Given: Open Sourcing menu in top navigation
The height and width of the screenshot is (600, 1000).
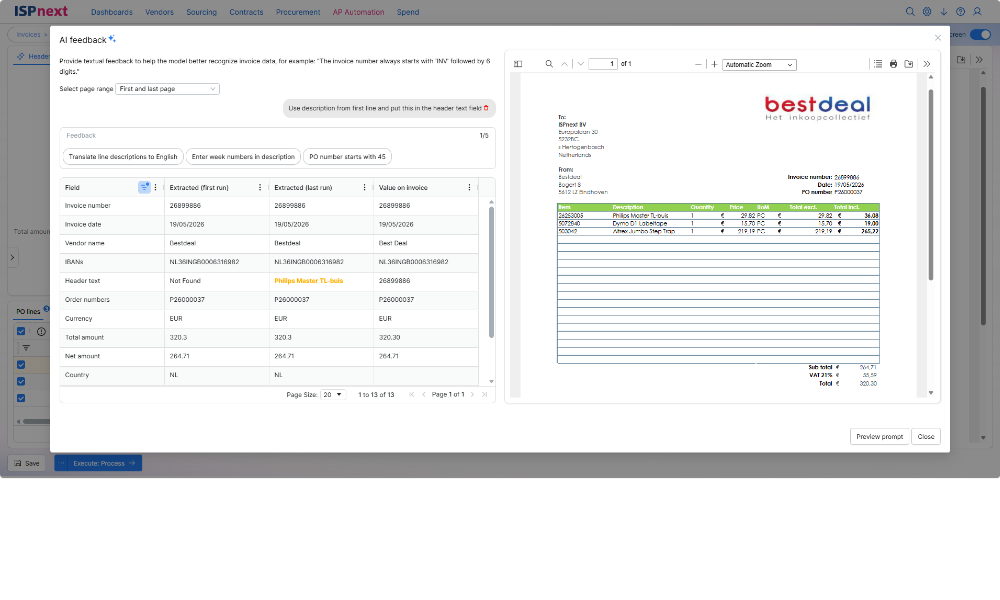Looking at the screenshot, I should coord(202,12).
